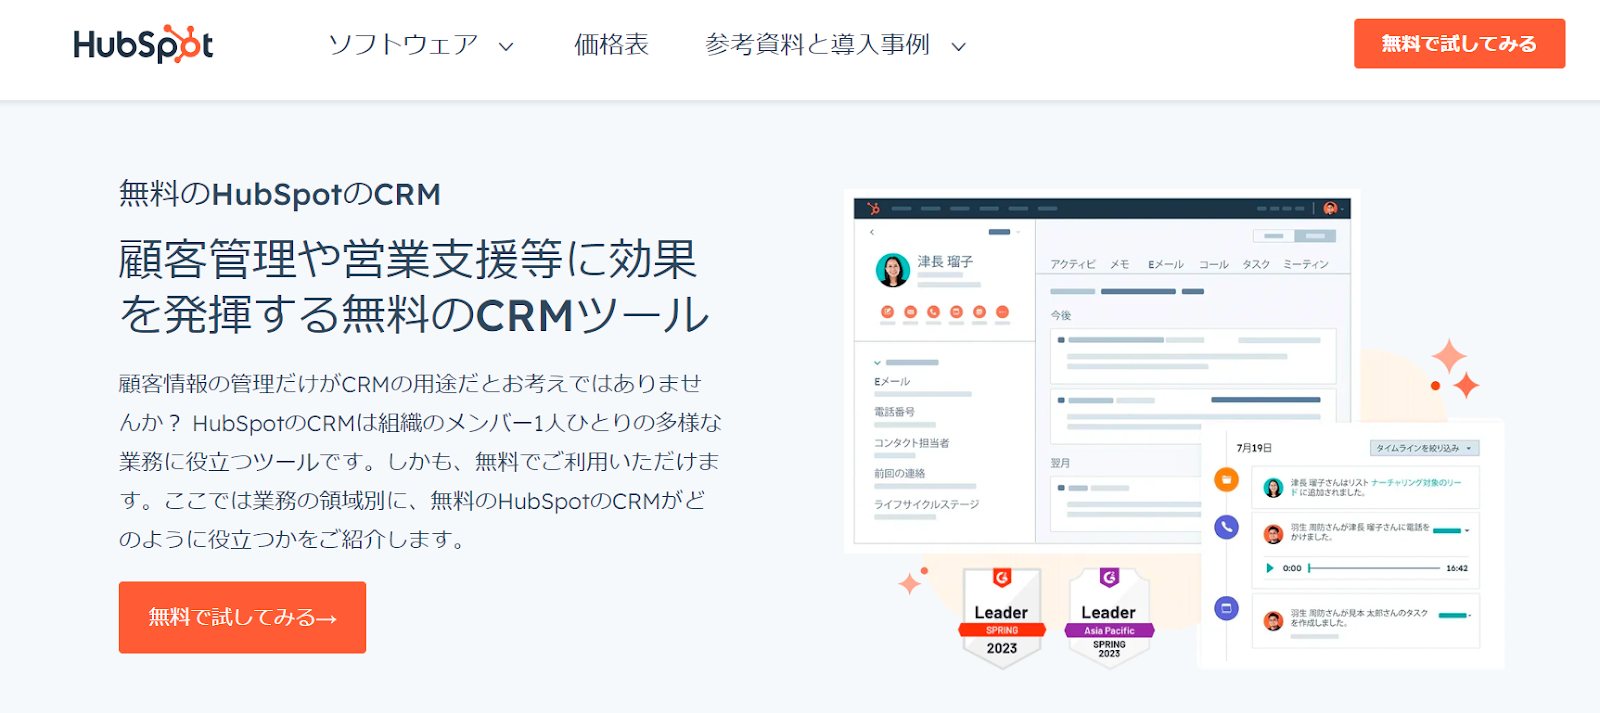The image size is (1600, 713).
Task: Play the call recording
Action: [x=1269, y=568]
